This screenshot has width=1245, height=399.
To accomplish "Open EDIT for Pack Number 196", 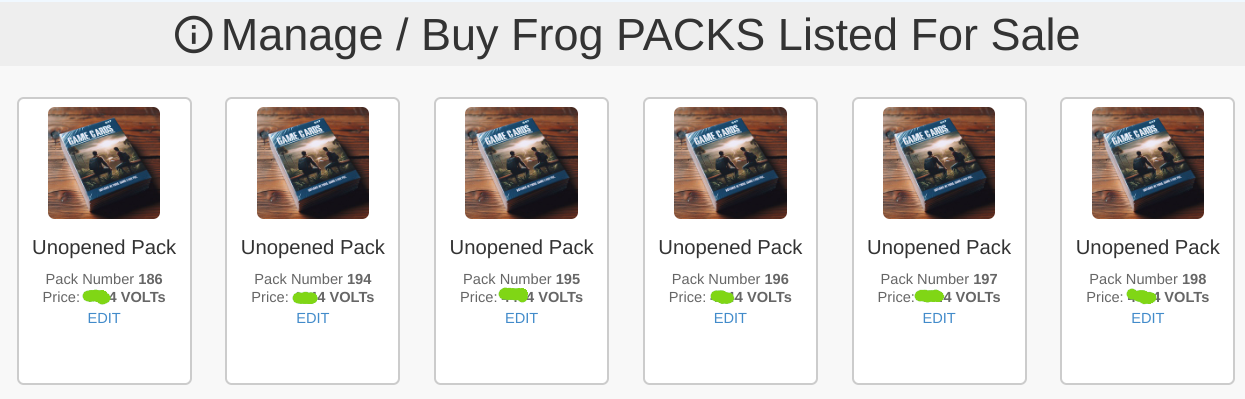I will [730, 318].
